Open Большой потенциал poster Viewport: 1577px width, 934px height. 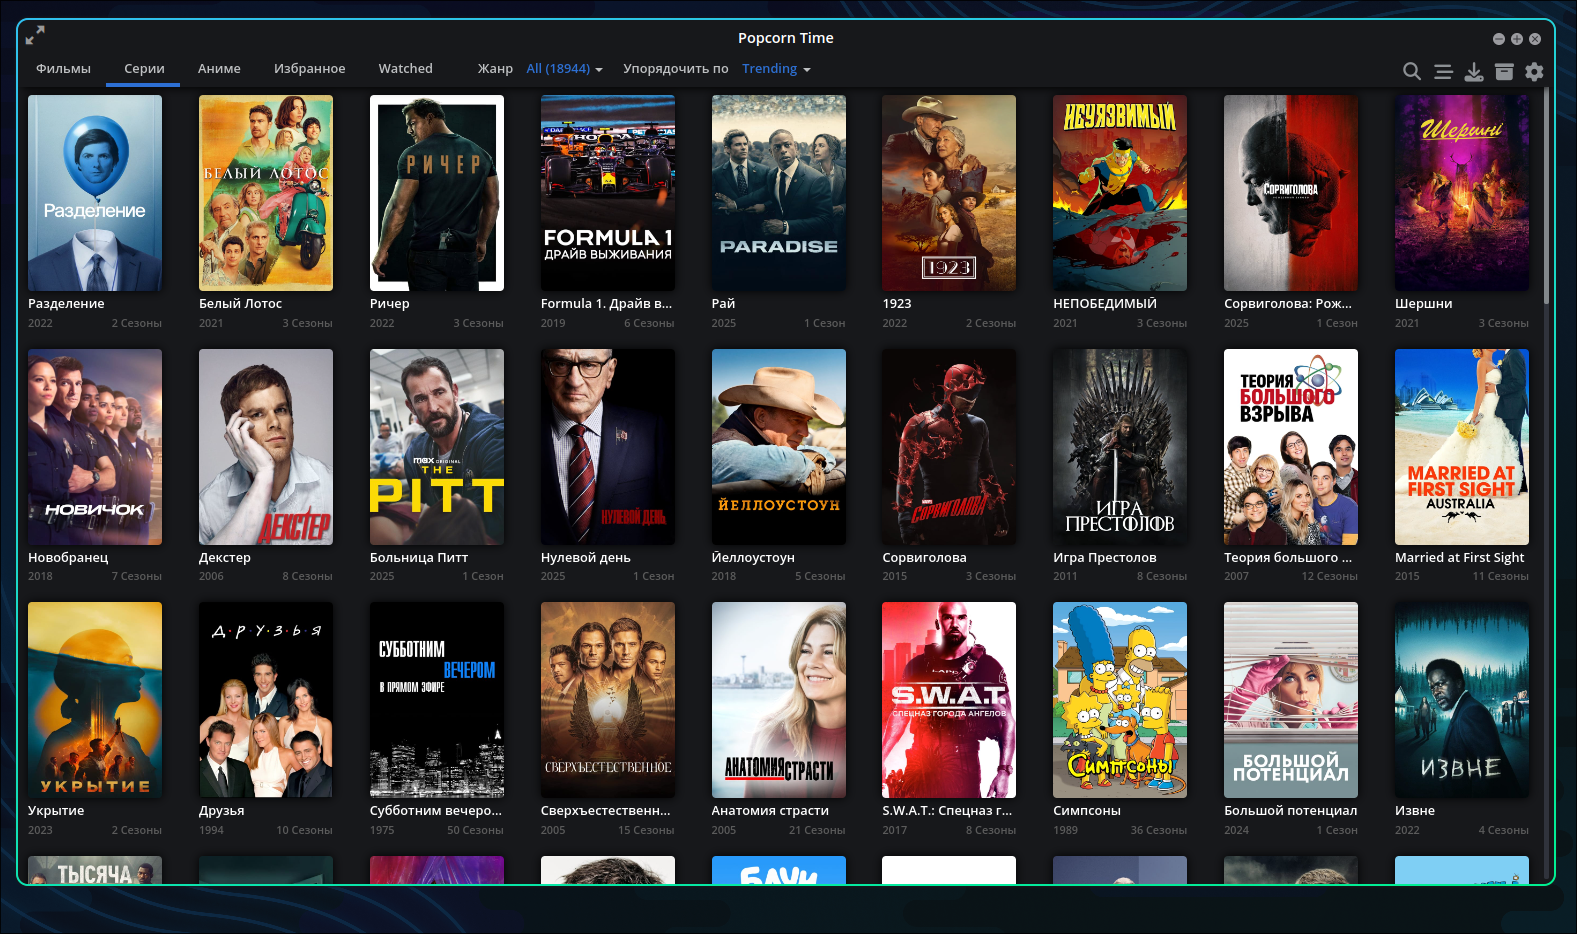tap(1291, 700)
